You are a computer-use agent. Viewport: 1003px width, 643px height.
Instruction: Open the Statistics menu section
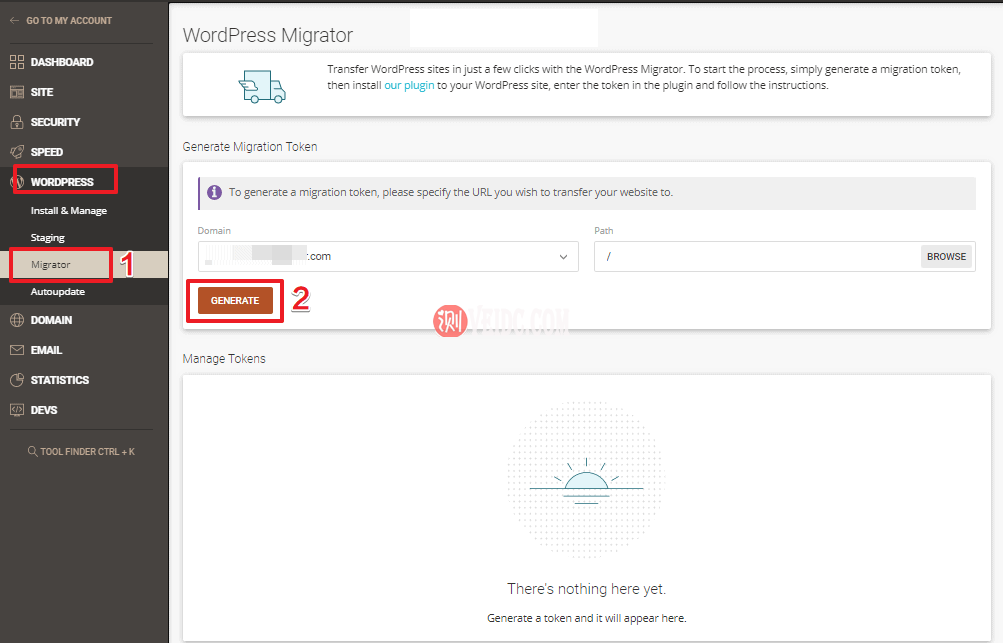[59, 380]
